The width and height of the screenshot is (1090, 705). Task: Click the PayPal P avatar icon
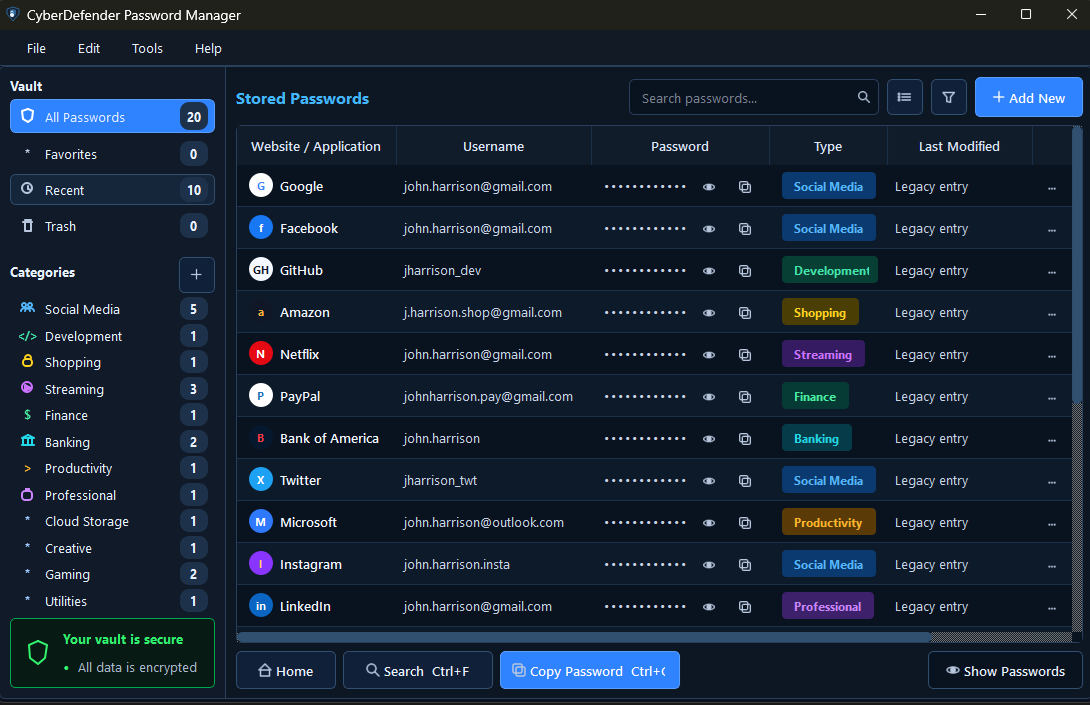(261, 396)
